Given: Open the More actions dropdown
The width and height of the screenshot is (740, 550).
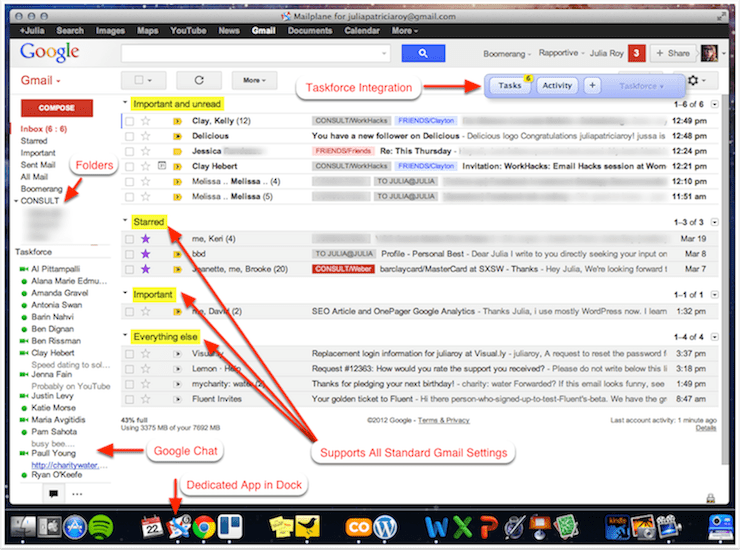Looking at the screenshot, I should pos(254,80).
